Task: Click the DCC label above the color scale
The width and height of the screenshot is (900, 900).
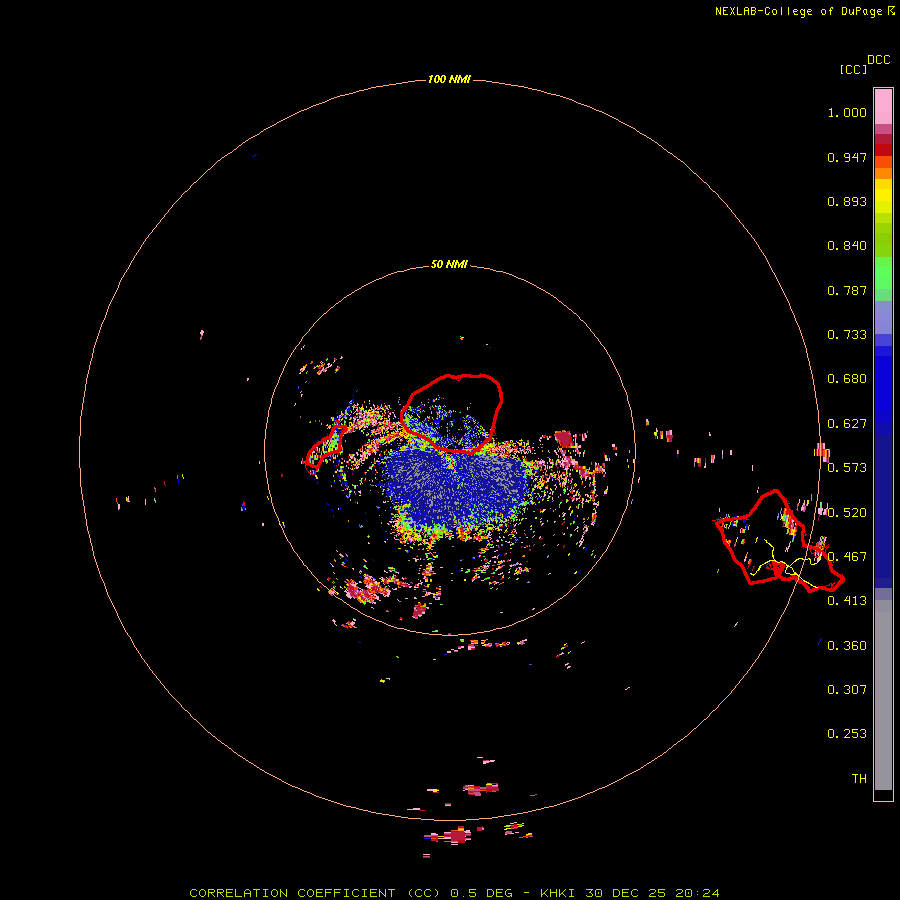Action: click(x=879, y=60)
